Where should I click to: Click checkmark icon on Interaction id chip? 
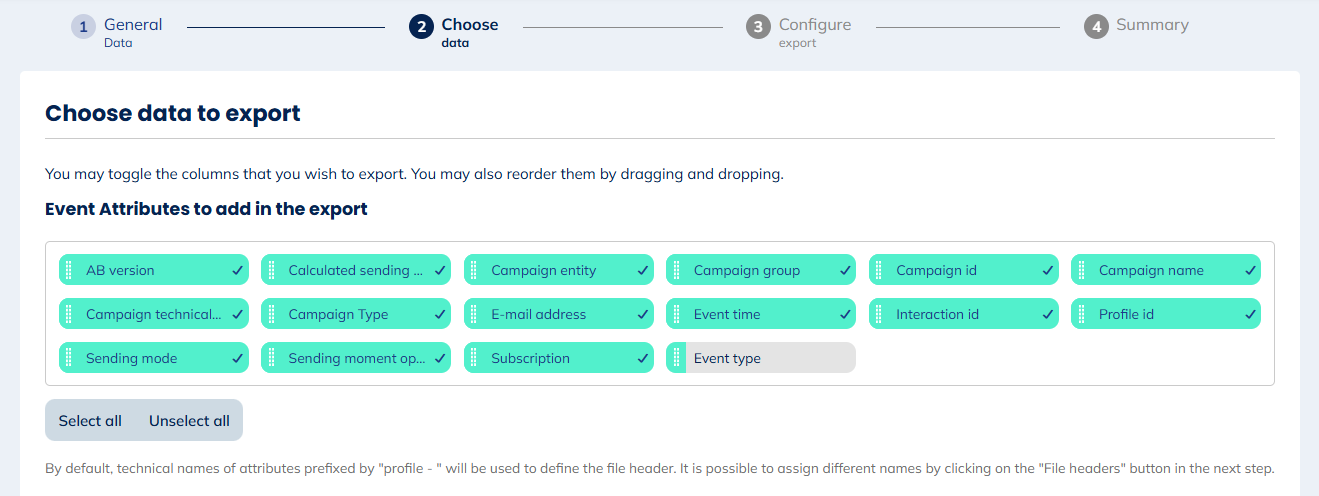coord(1047,314)
